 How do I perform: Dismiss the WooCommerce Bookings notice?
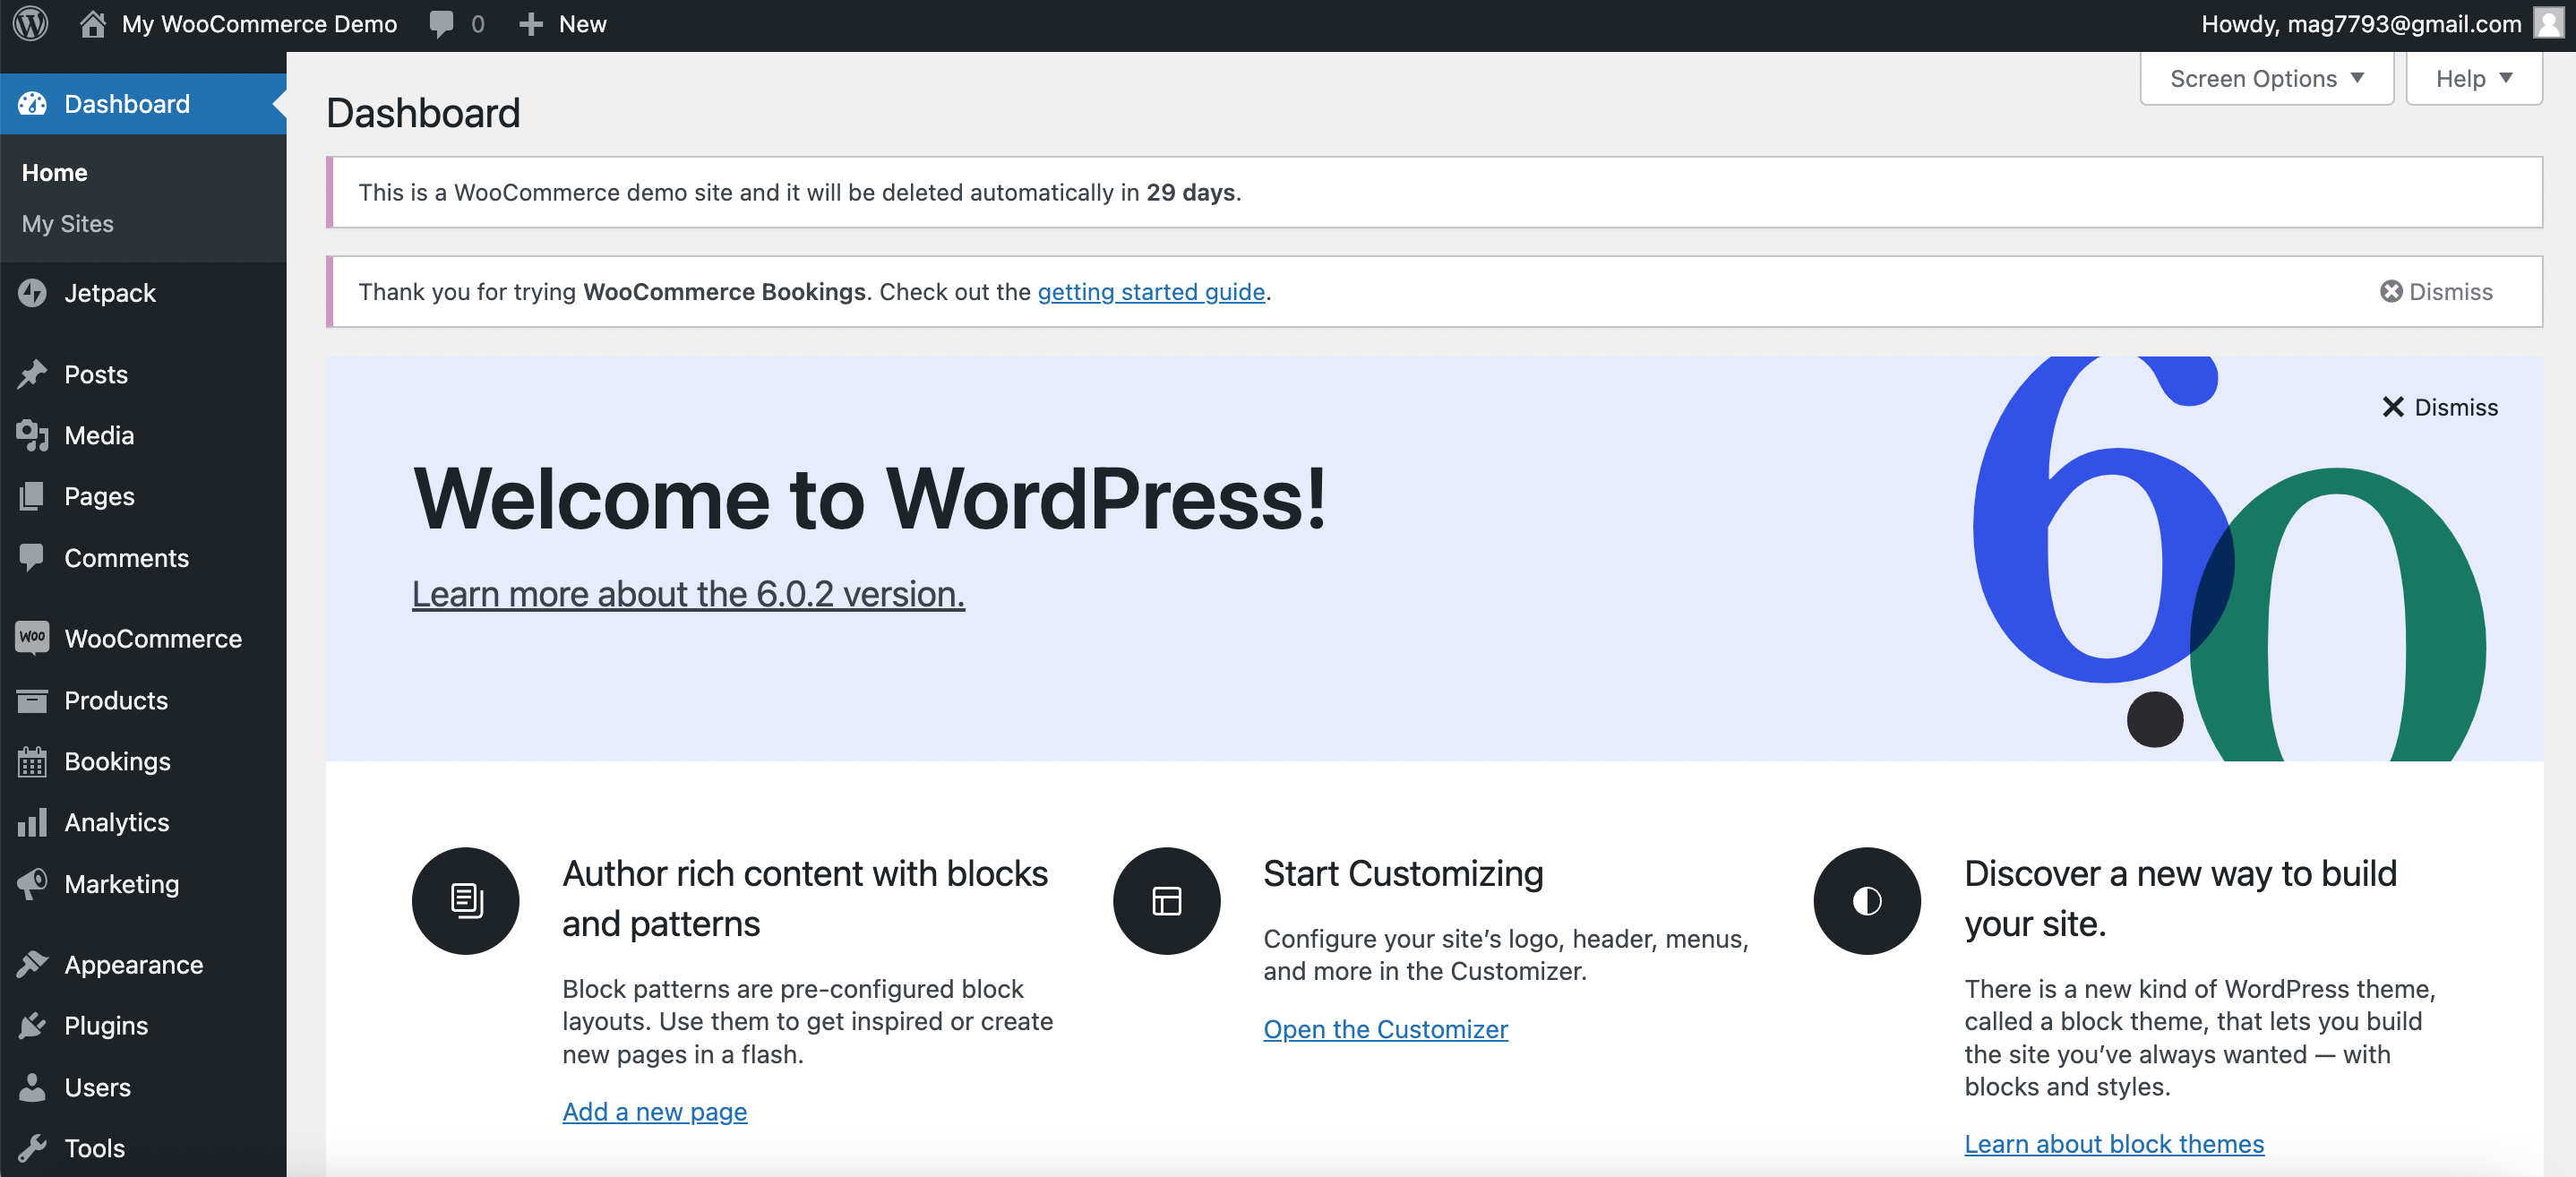point(2436,291)
